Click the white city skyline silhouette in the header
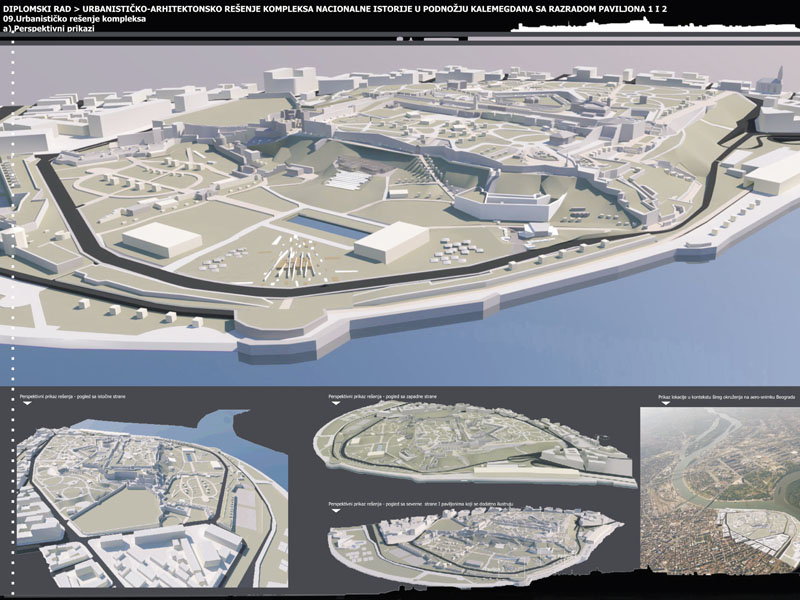Screen dimensions: 800x600 coord(655,23)
